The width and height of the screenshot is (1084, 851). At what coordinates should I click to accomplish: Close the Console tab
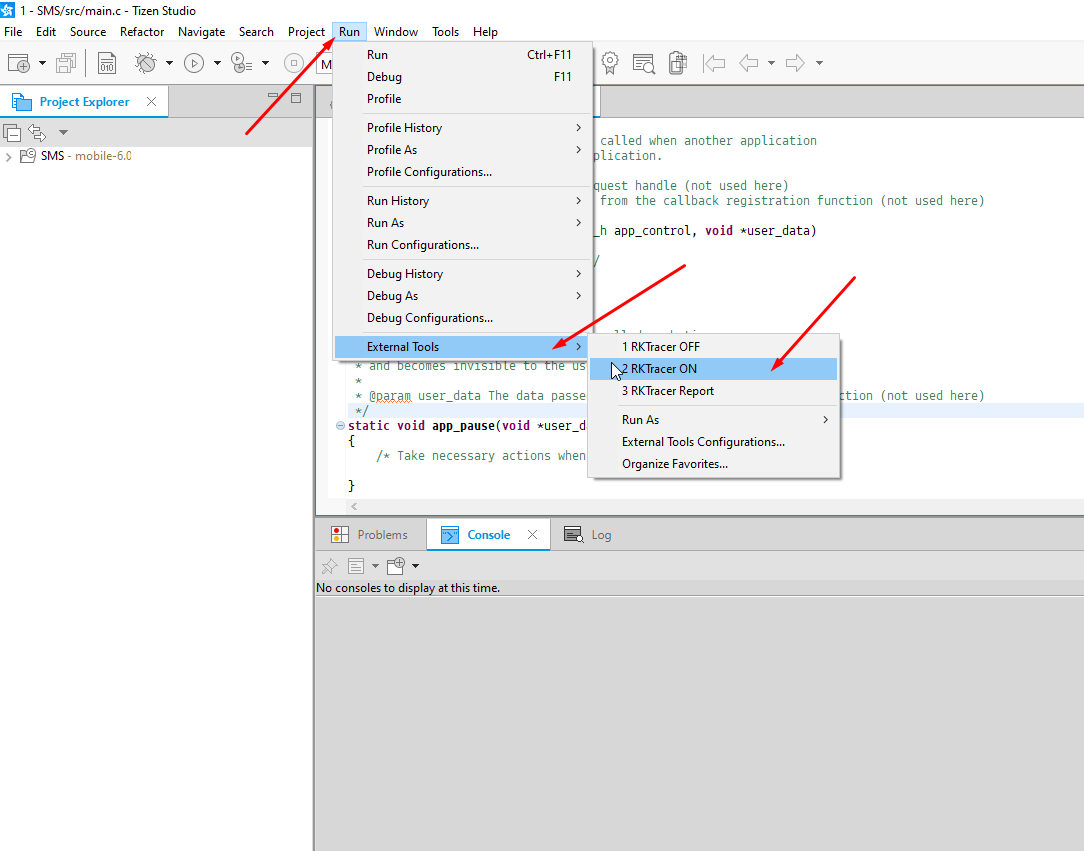click(x=532, y=534)
